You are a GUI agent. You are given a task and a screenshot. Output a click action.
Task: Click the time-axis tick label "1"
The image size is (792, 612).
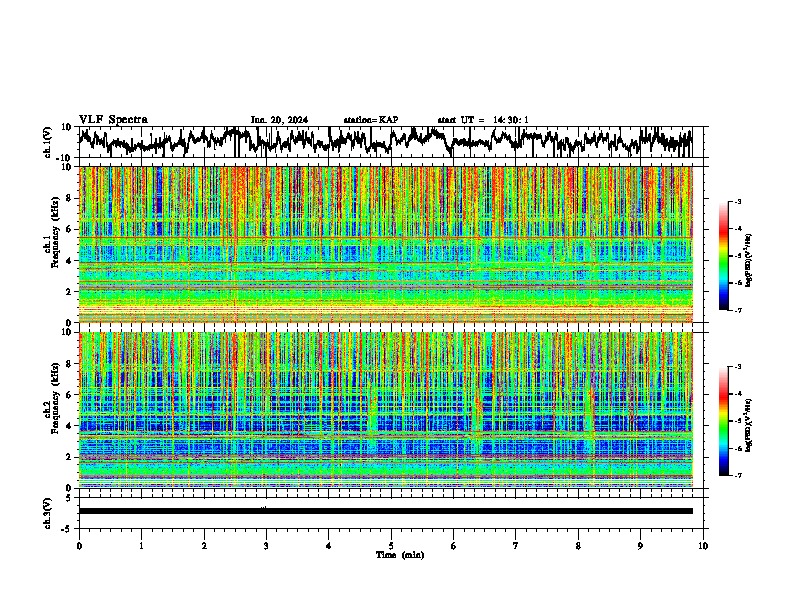(x=141, y=546)
